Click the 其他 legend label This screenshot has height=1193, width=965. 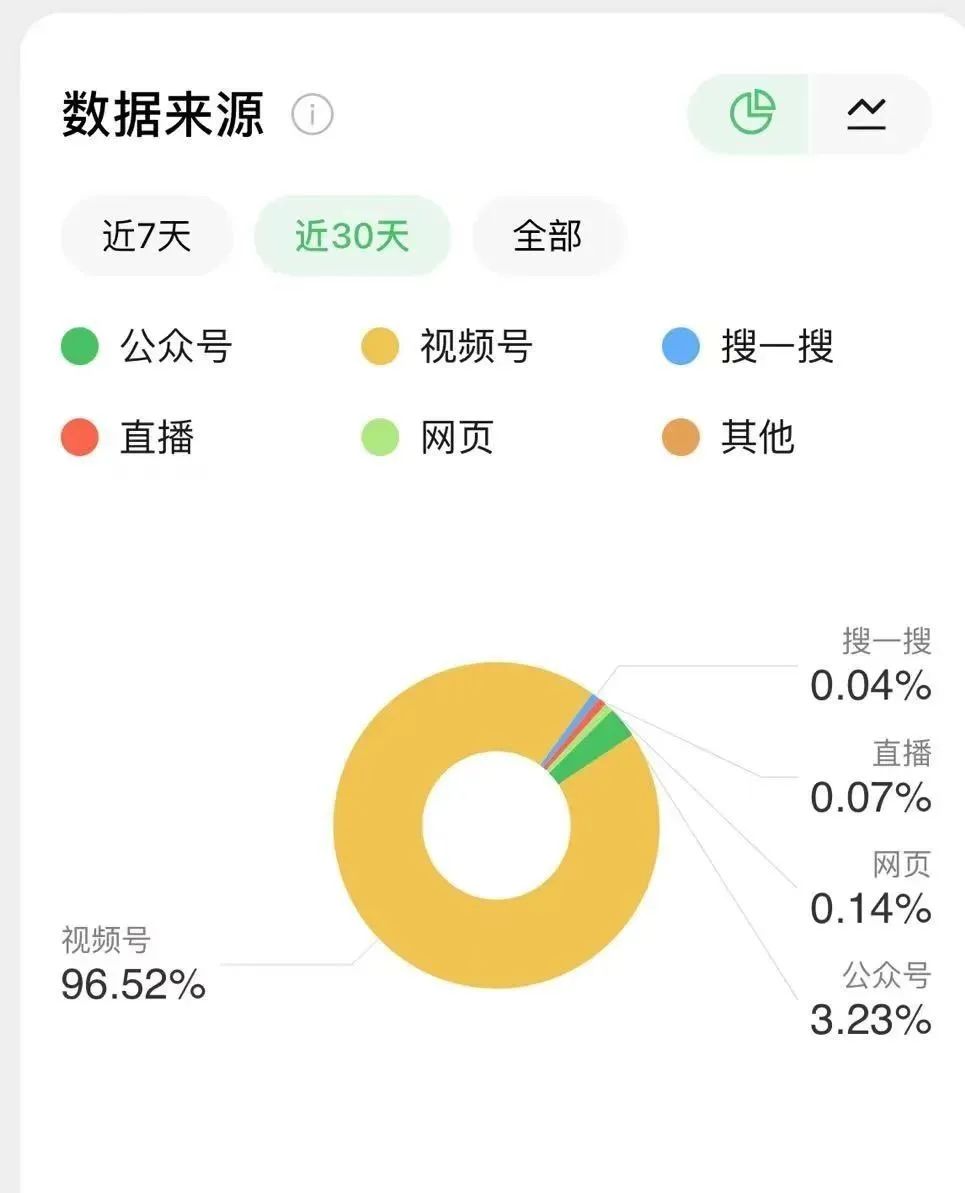(758, 437)
